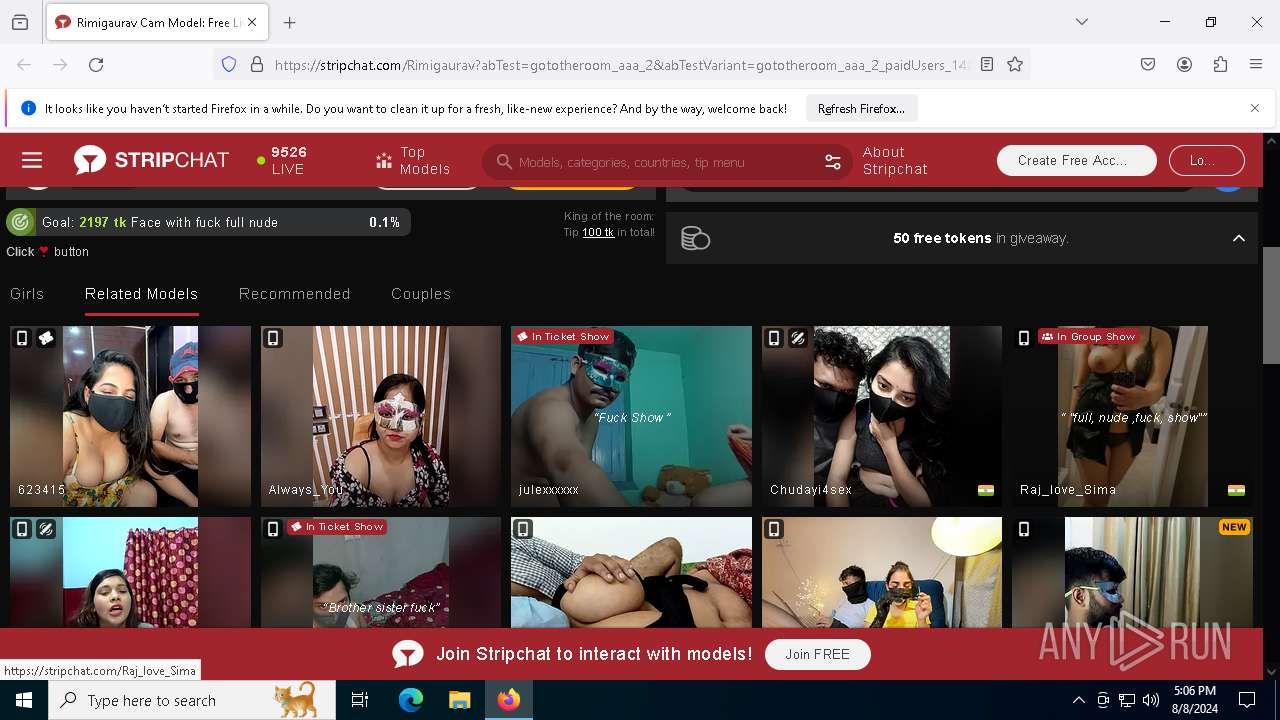
Task: Click the Join FREE button
Action: (817, 654)
